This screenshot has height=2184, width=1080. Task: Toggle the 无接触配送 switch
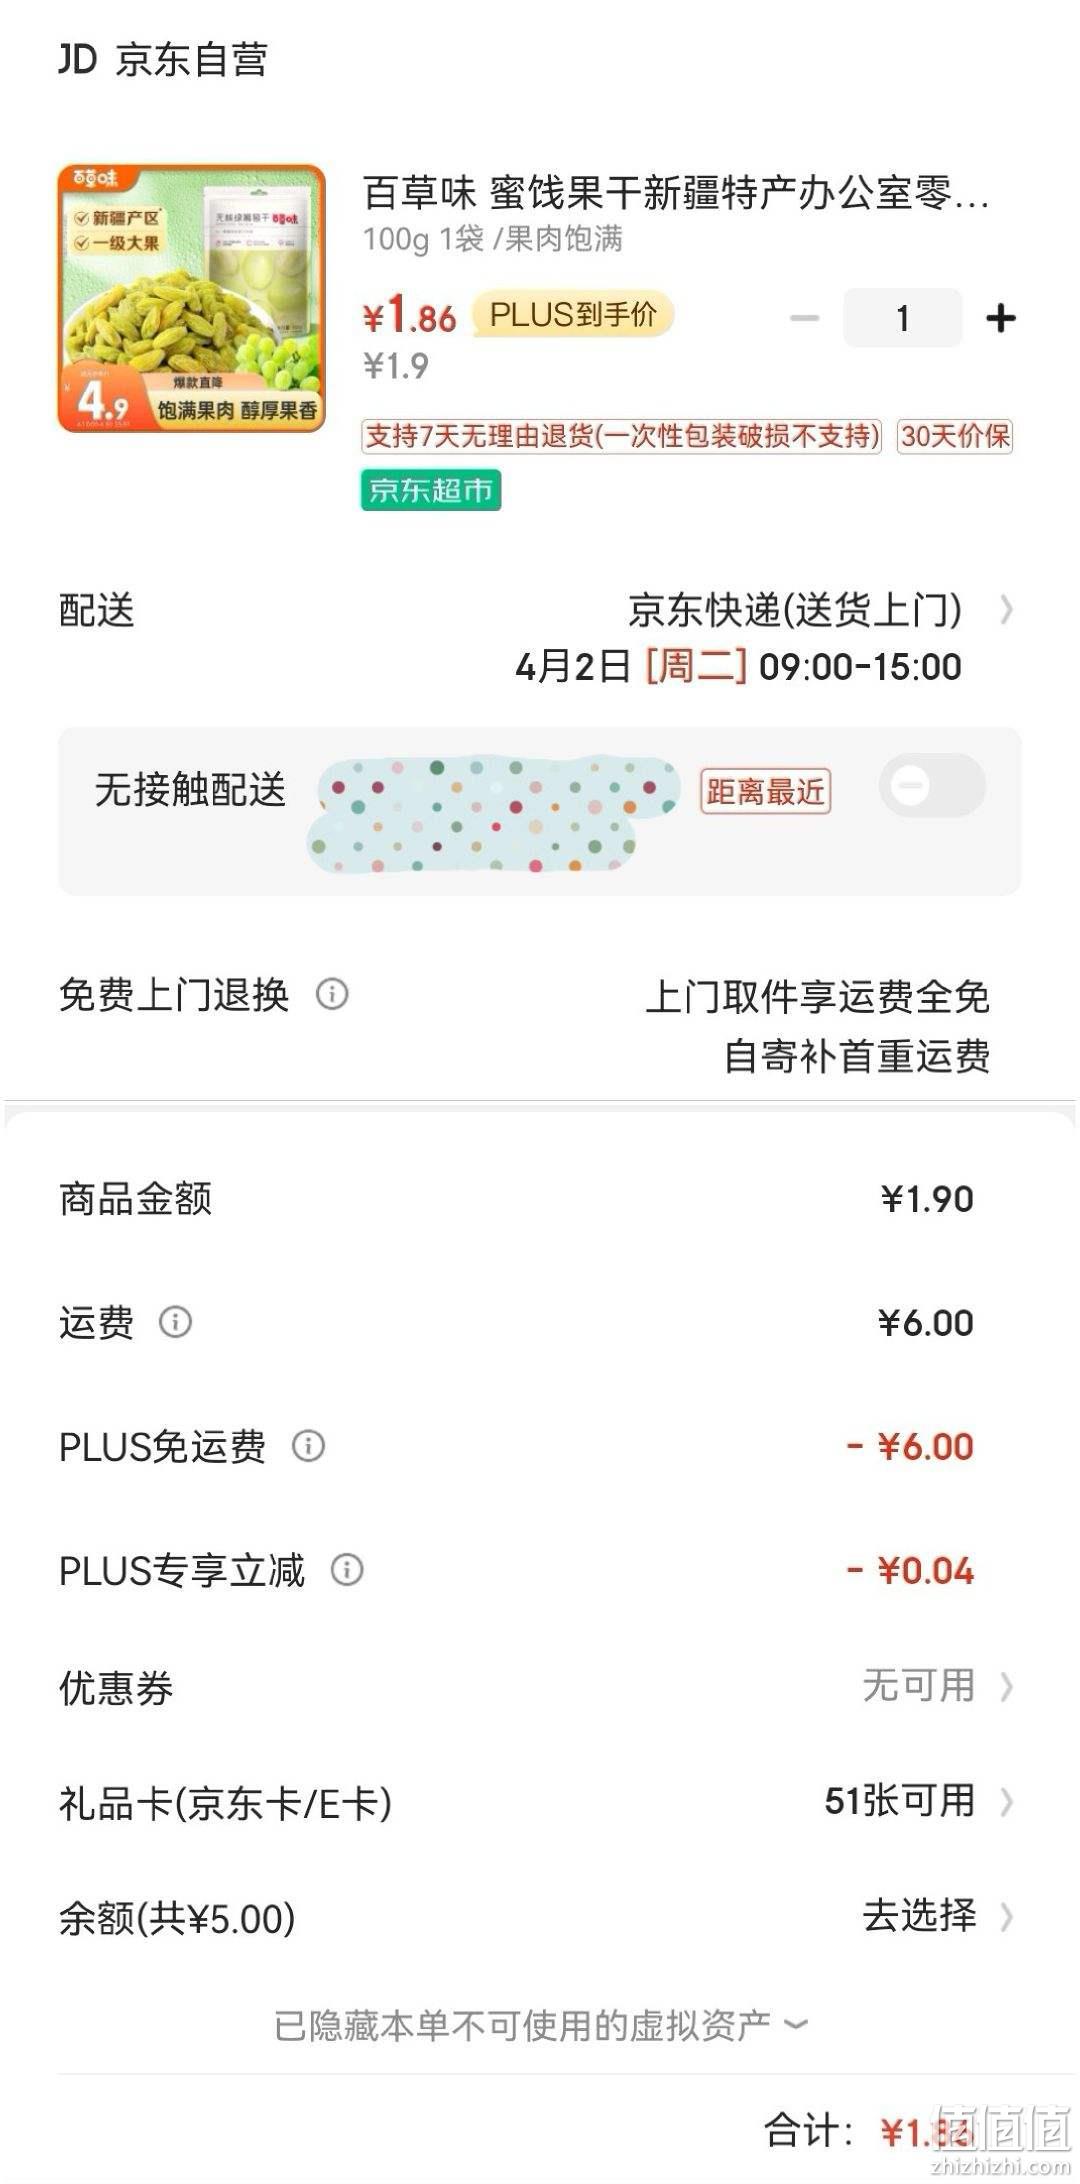tap(932, 785)
